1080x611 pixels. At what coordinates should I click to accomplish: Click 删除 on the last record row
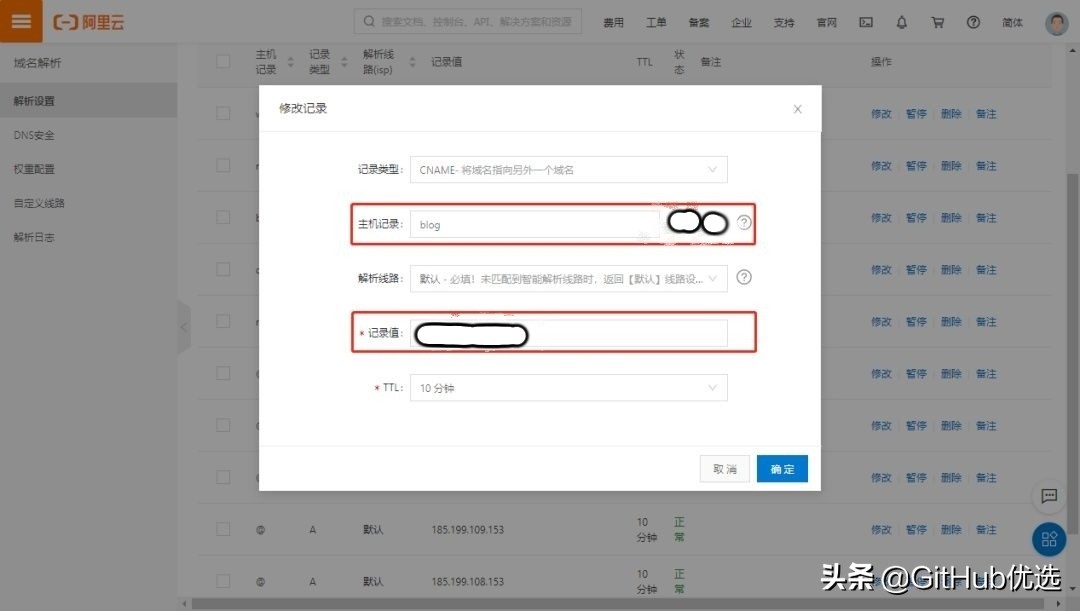coord(951,581)
